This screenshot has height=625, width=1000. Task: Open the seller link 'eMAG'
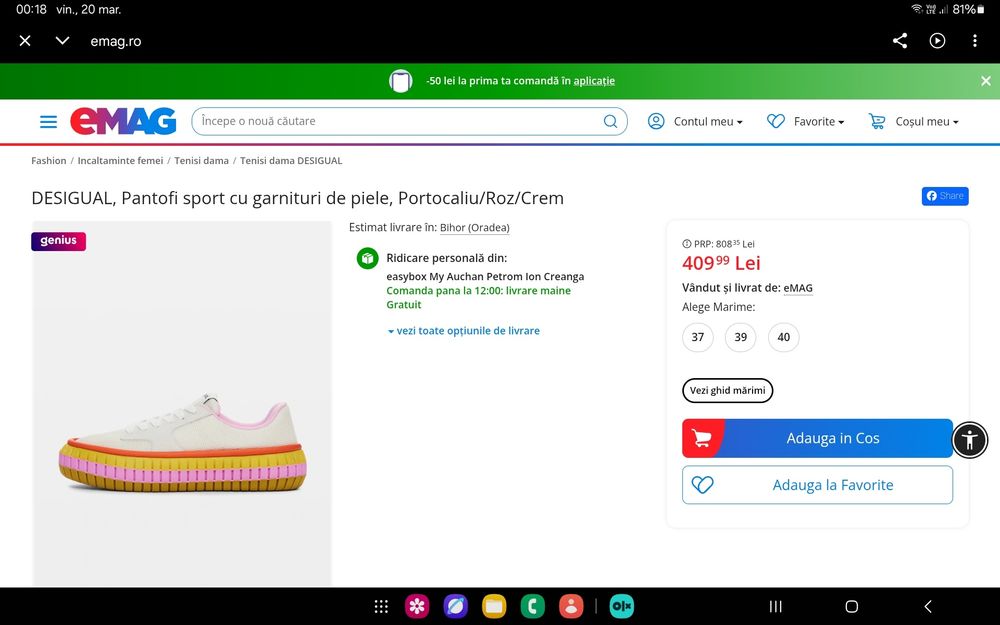(798, 288)
